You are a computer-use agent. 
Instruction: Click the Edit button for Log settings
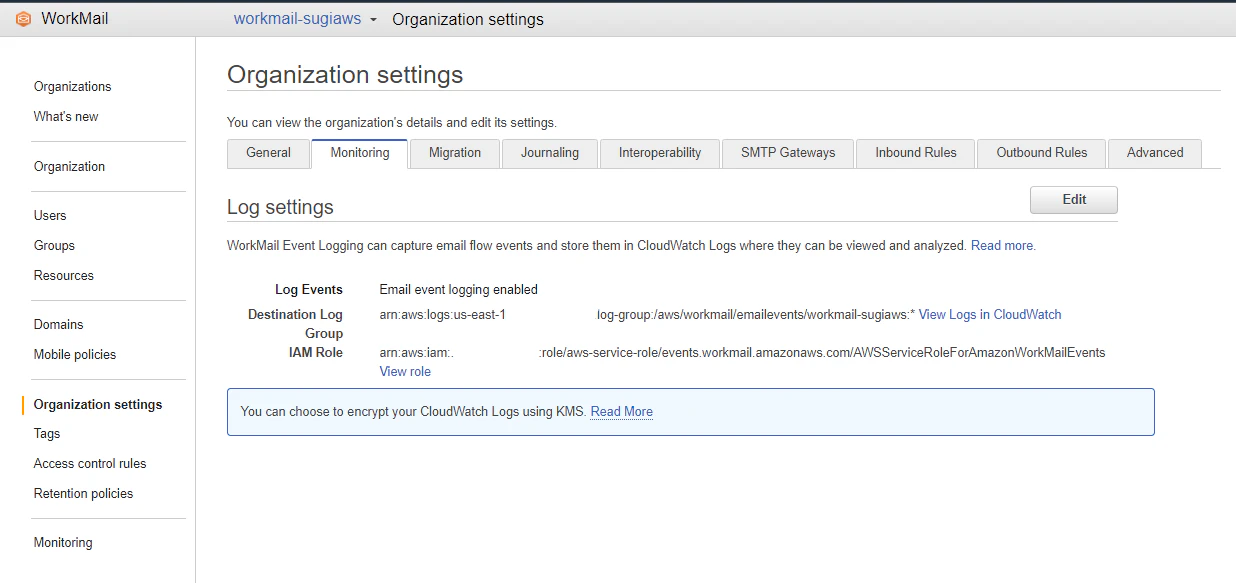coord(1074,200)
